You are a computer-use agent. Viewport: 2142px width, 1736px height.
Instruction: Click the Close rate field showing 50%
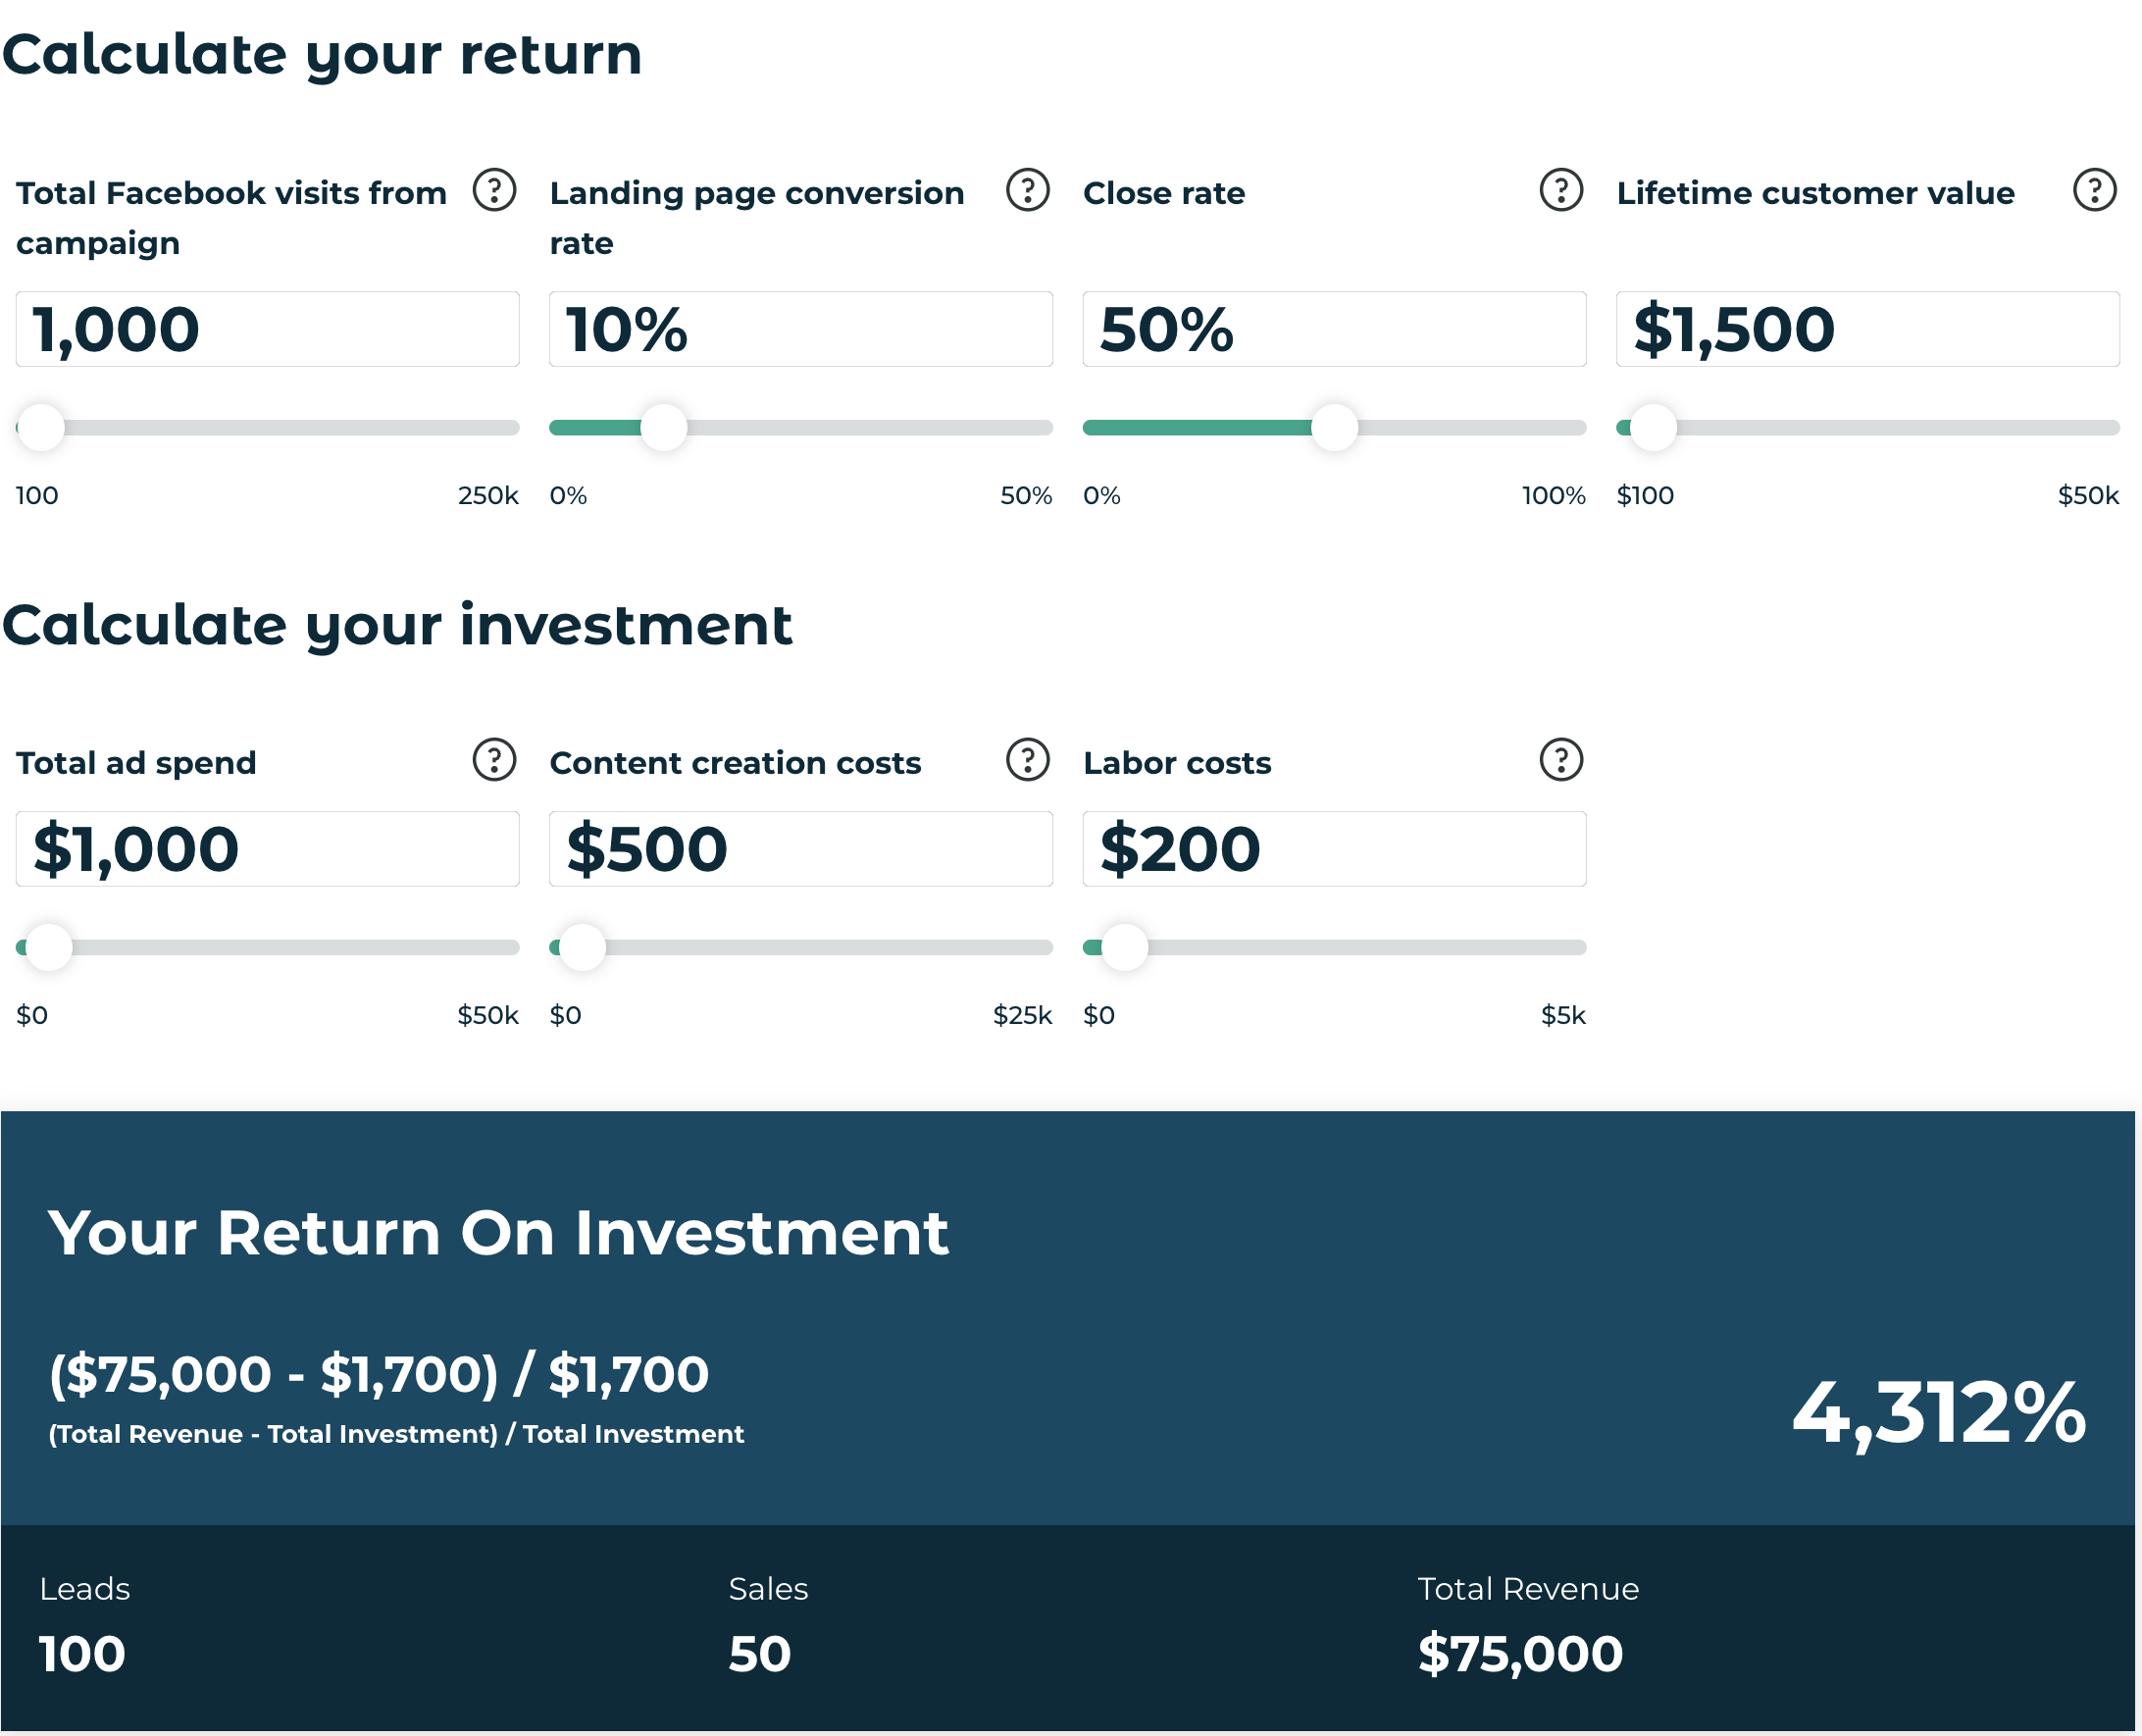pos(1335,330)
